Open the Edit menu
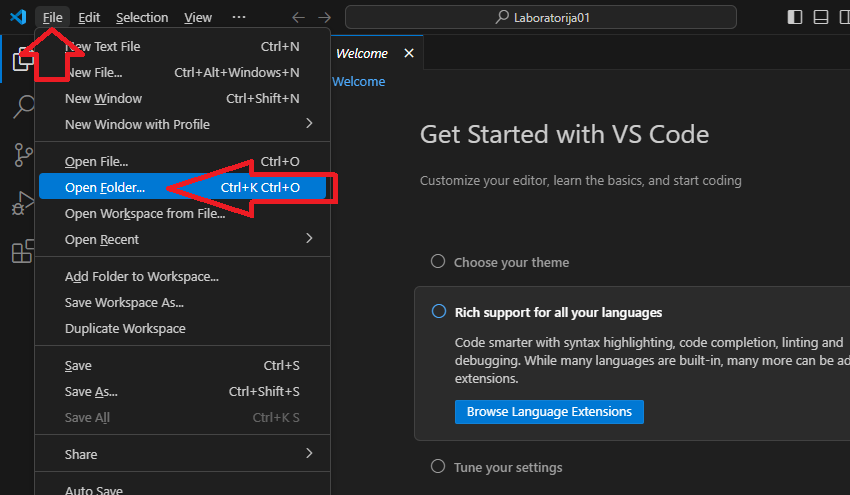This screenshot has height=495, width=850. [89, 17]
